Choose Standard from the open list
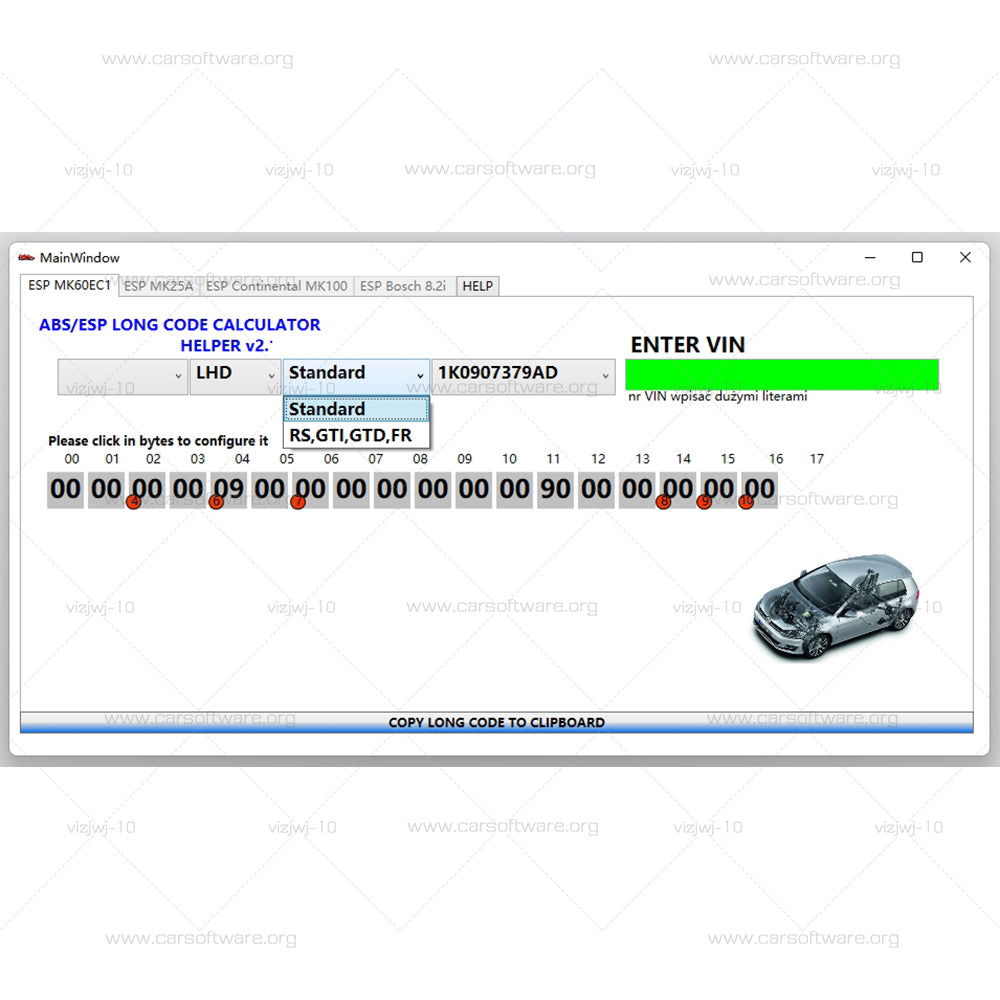This screenshot has width=1000, height=1000. [357, 409]
